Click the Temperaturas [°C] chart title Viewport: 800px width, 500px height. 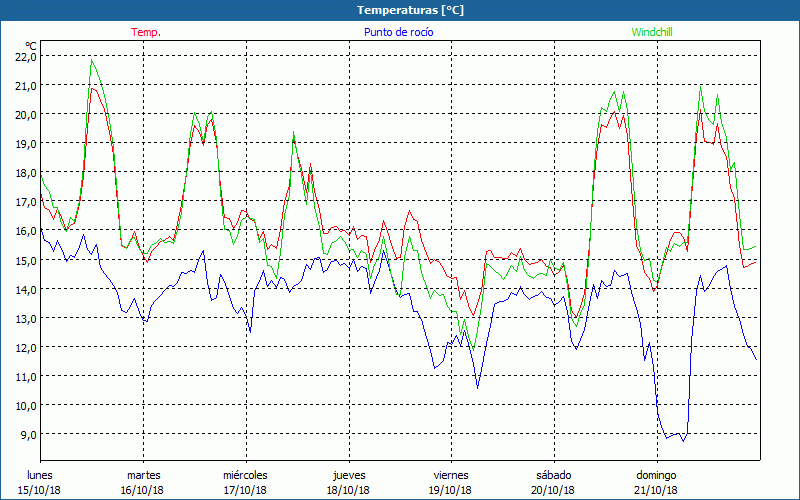[410, 10]
